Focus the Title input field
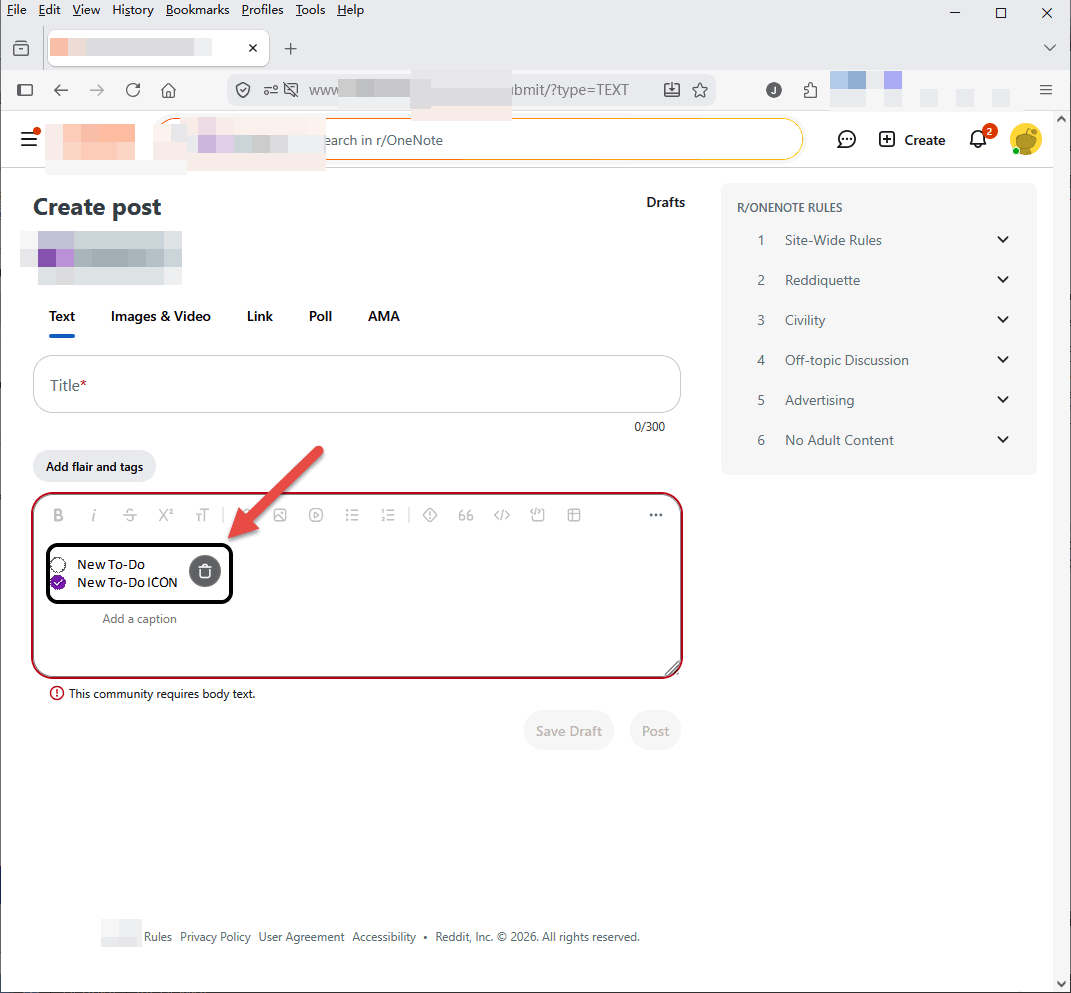The image size is (1071, 993). 357,384
